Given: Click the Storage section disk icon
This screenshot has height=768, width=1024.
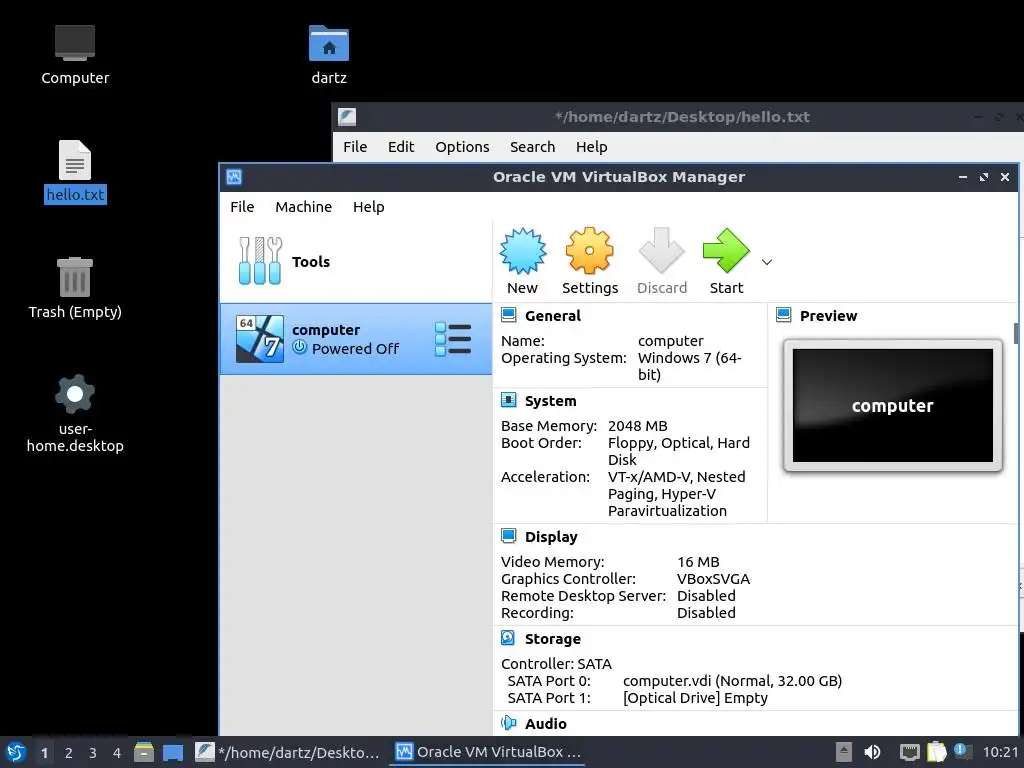Looking at the screenshot, I should (508, 638).
